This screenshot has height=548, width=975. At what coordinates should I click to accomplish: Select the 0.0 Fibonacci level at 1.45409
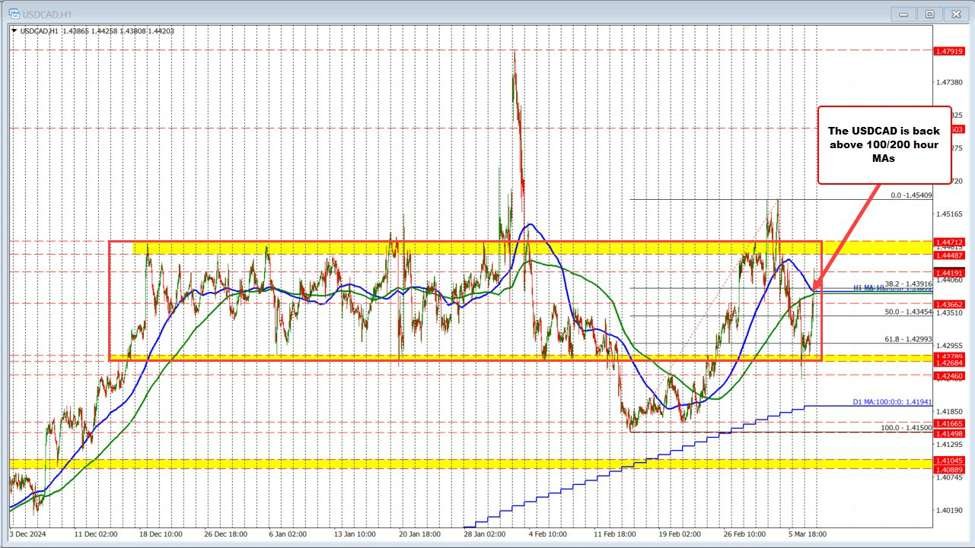click(911, 196)
